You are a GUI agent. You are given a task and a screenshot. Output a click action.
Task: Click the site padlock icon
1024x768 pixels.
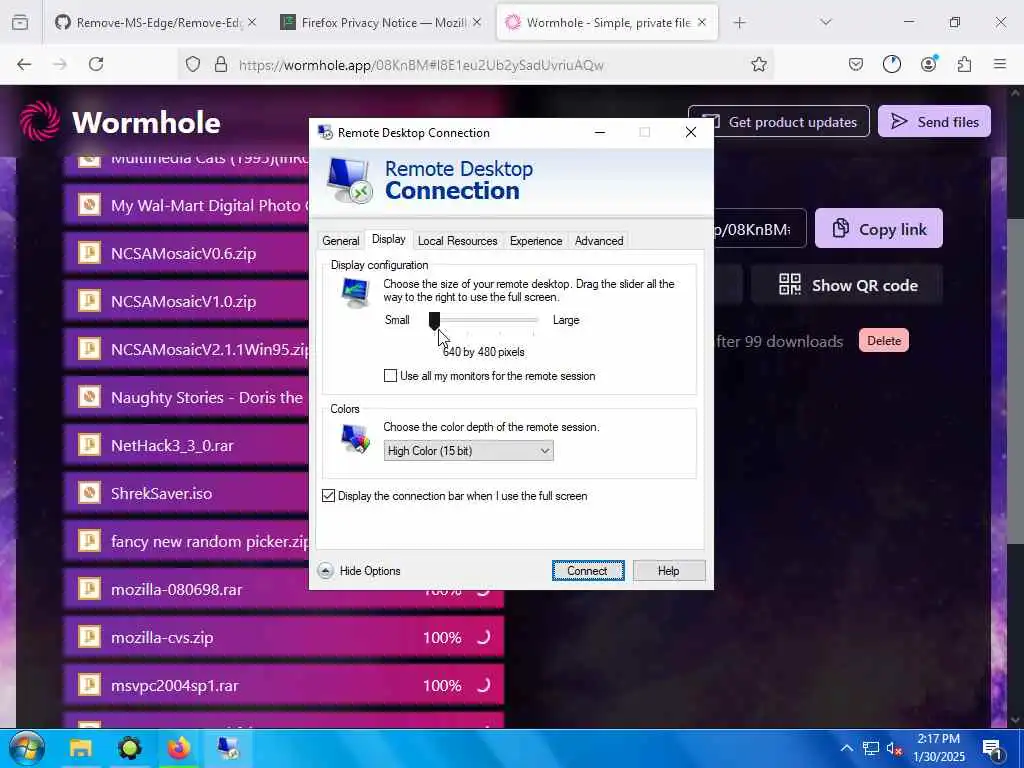coord(221,64)
